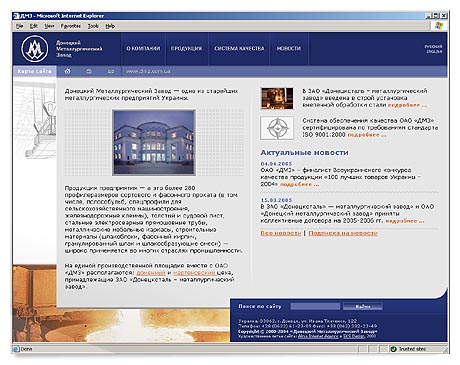Click the мартеновский link in the text
The width and height of the screenshot is (460, 365).
(x=195, y=273)
